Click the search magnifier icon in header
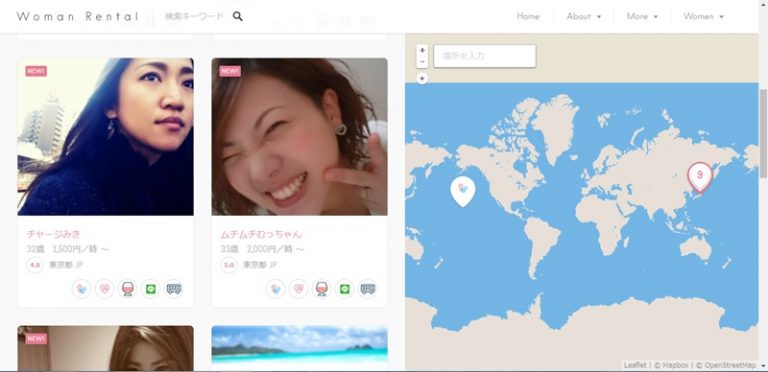768x372 pixels. click(238, 16)
